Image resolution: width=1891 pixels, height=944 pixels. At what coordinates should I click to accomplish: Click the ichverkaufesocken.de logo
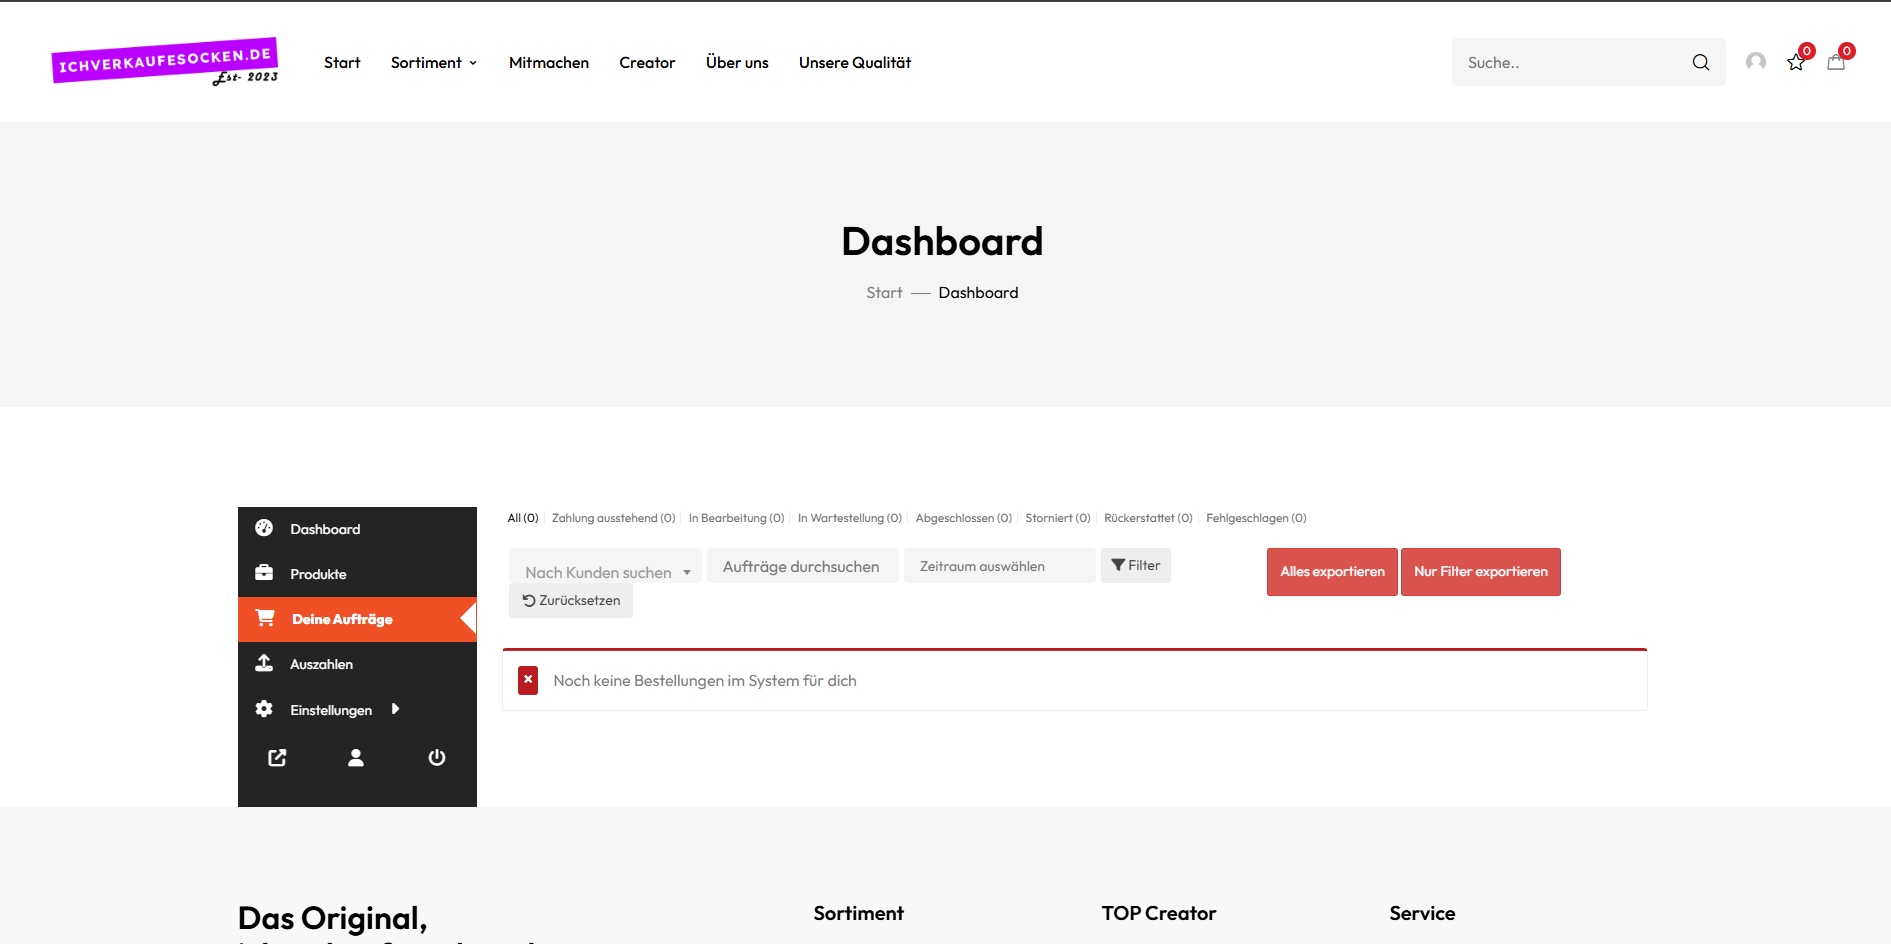(x=165, y=62)
